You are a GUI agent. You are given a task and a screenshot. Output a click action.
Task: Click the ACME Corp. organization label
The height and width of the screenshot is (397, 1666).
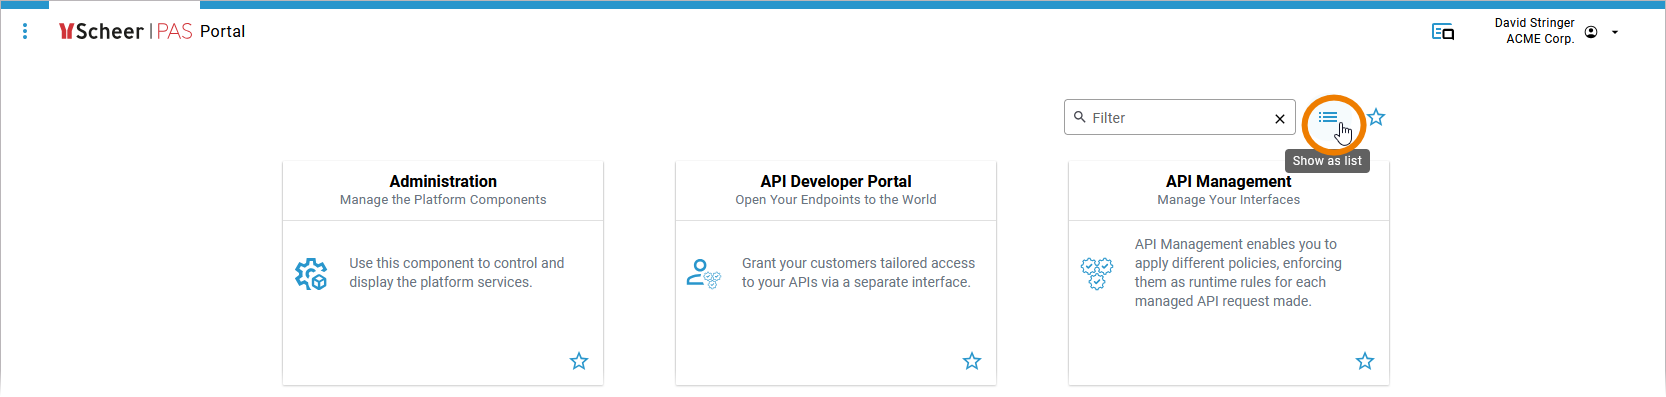pos(1540,39)
